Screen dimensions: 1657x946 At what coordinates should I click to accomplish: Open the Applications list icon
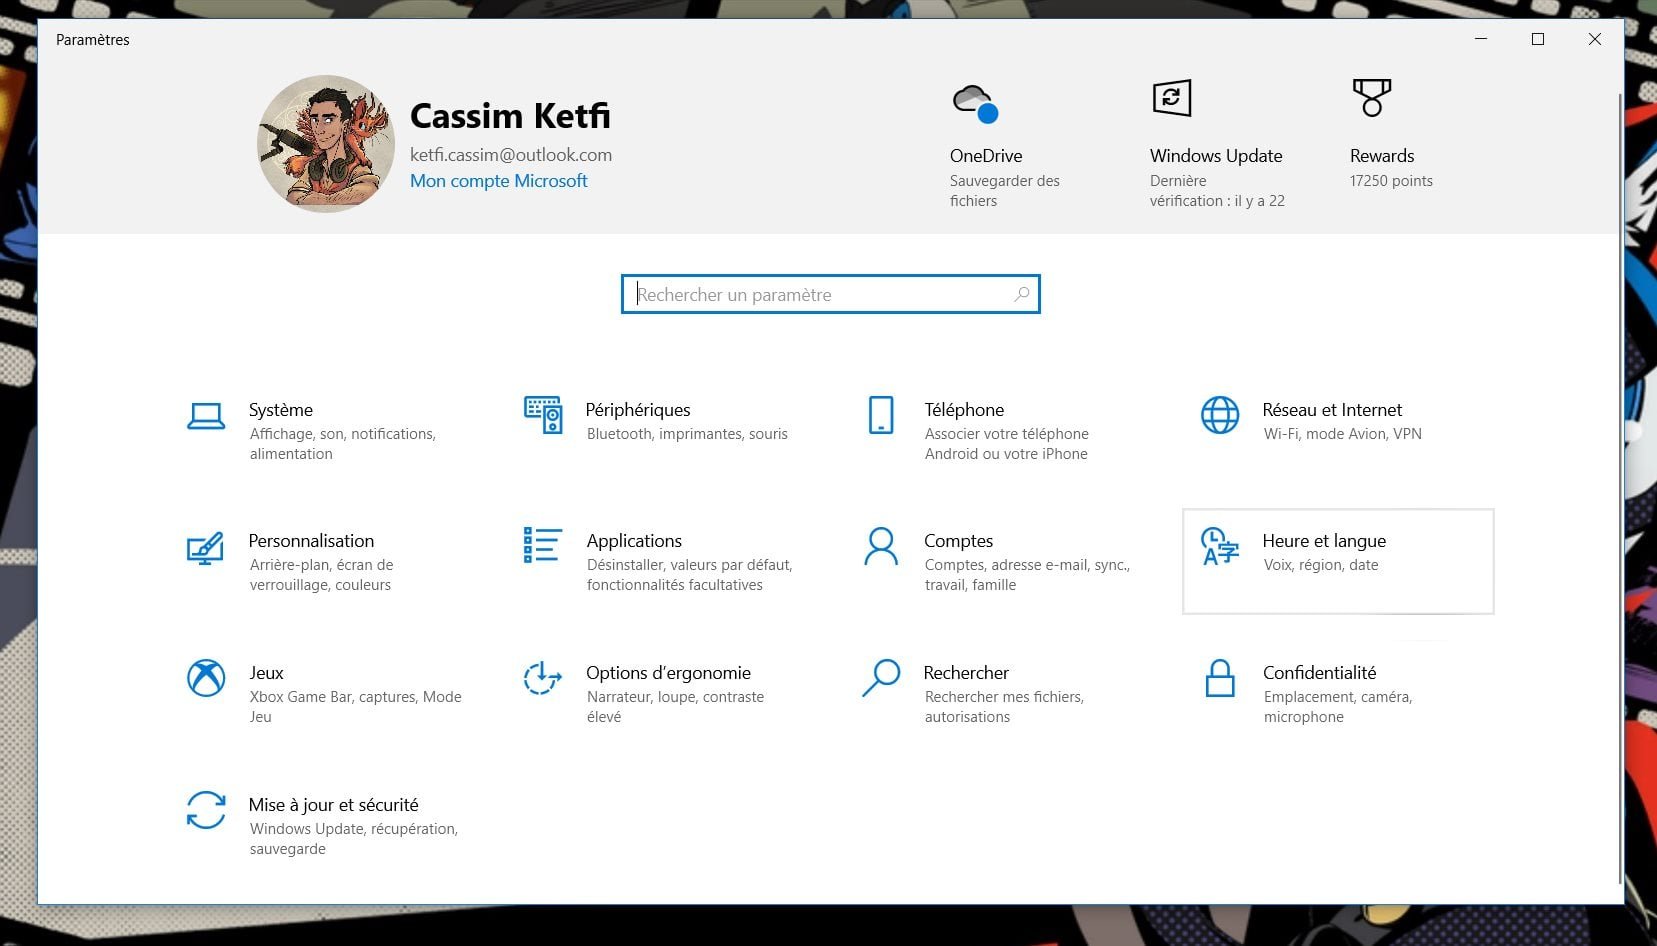542,546
